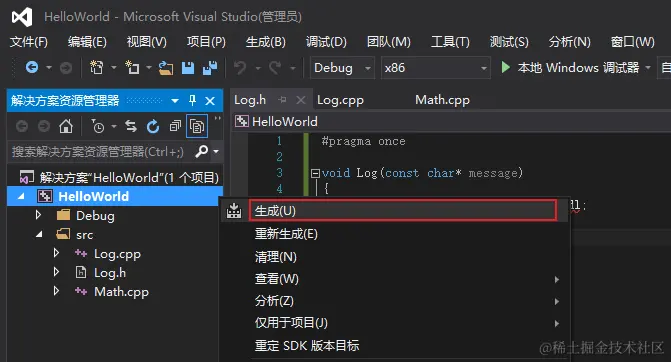This screenshot has height=362, width=671.
Task: Open the 工具(T) menu
Action: [x=450, y=42]
